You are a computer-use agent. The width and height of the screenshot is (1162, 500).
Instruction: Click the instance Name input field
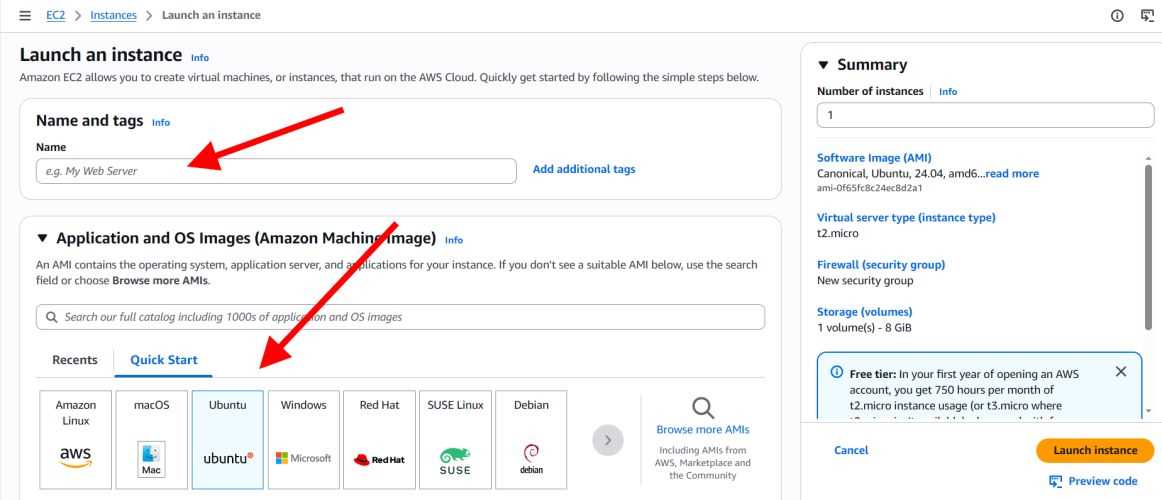click(276, 171)
